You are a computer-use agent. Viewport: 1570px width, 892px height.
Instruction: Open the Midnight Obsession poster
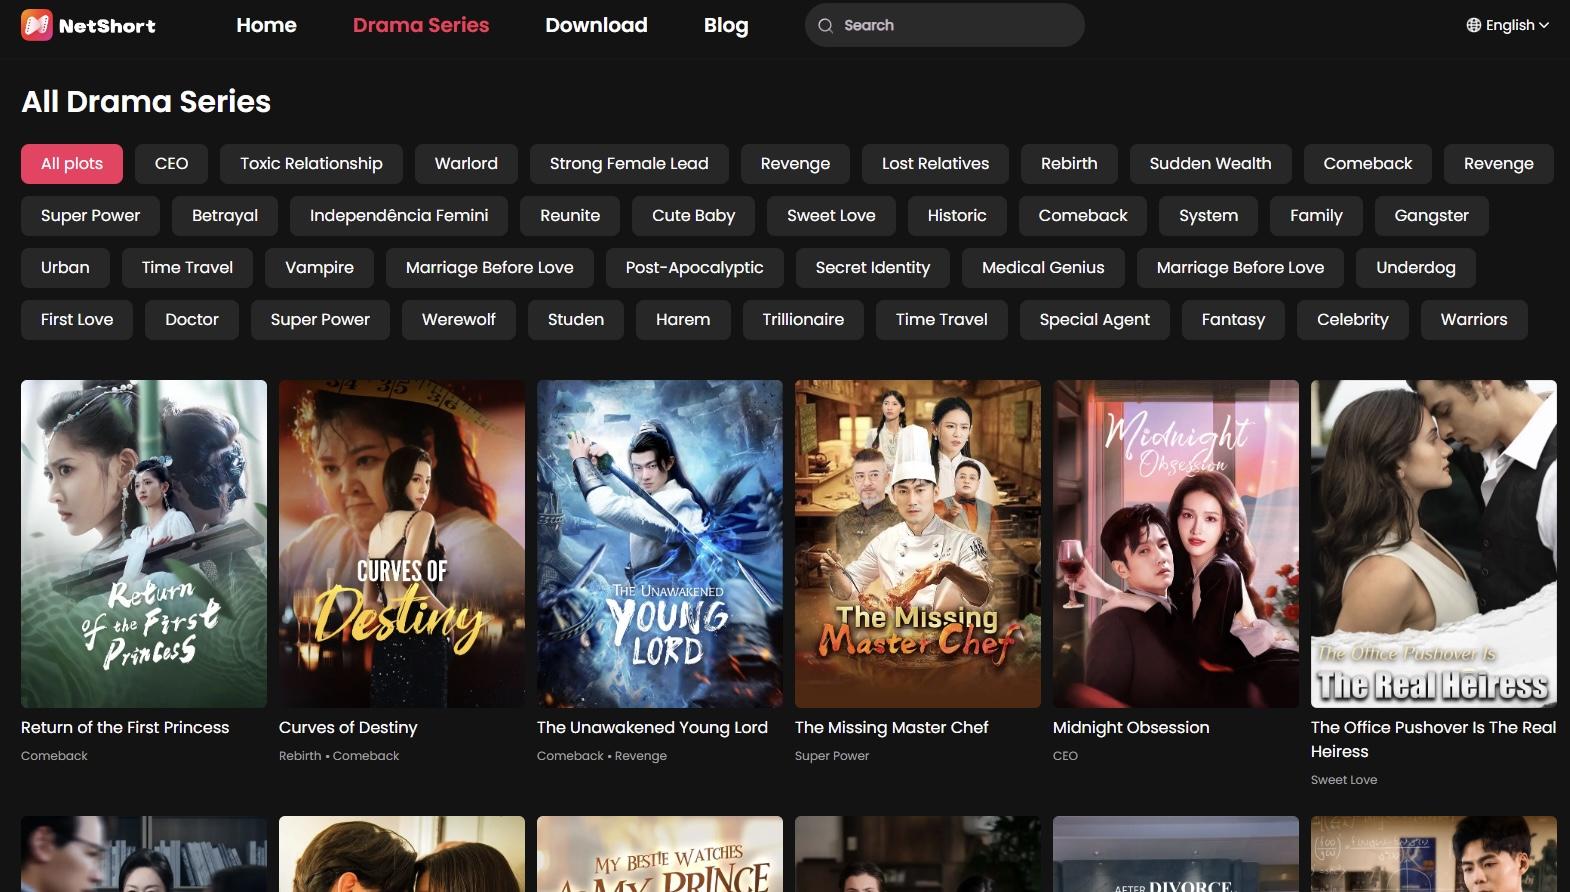(1176, 544)
